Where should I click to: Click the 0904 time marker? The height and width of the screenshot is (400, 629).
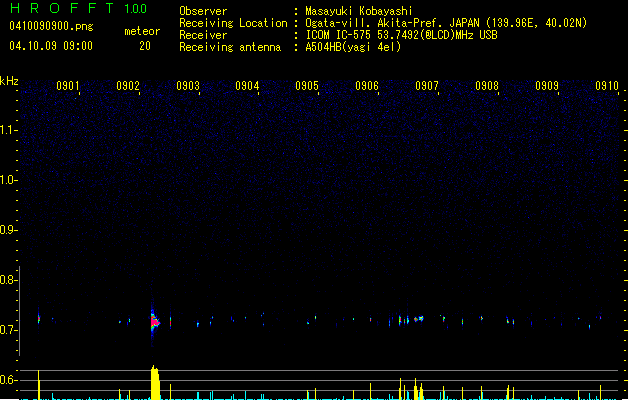point(247,86)
